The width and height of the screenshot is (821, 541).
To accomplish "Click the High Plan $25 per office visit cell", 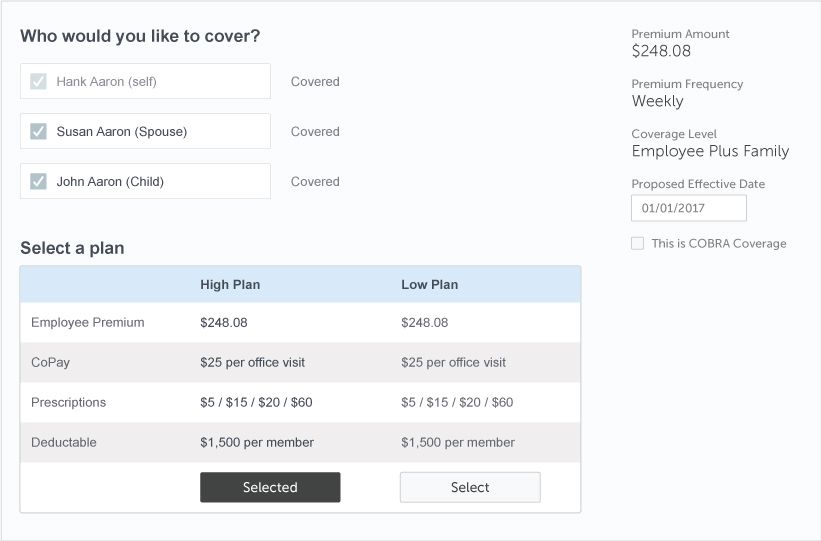I will 252,363.
